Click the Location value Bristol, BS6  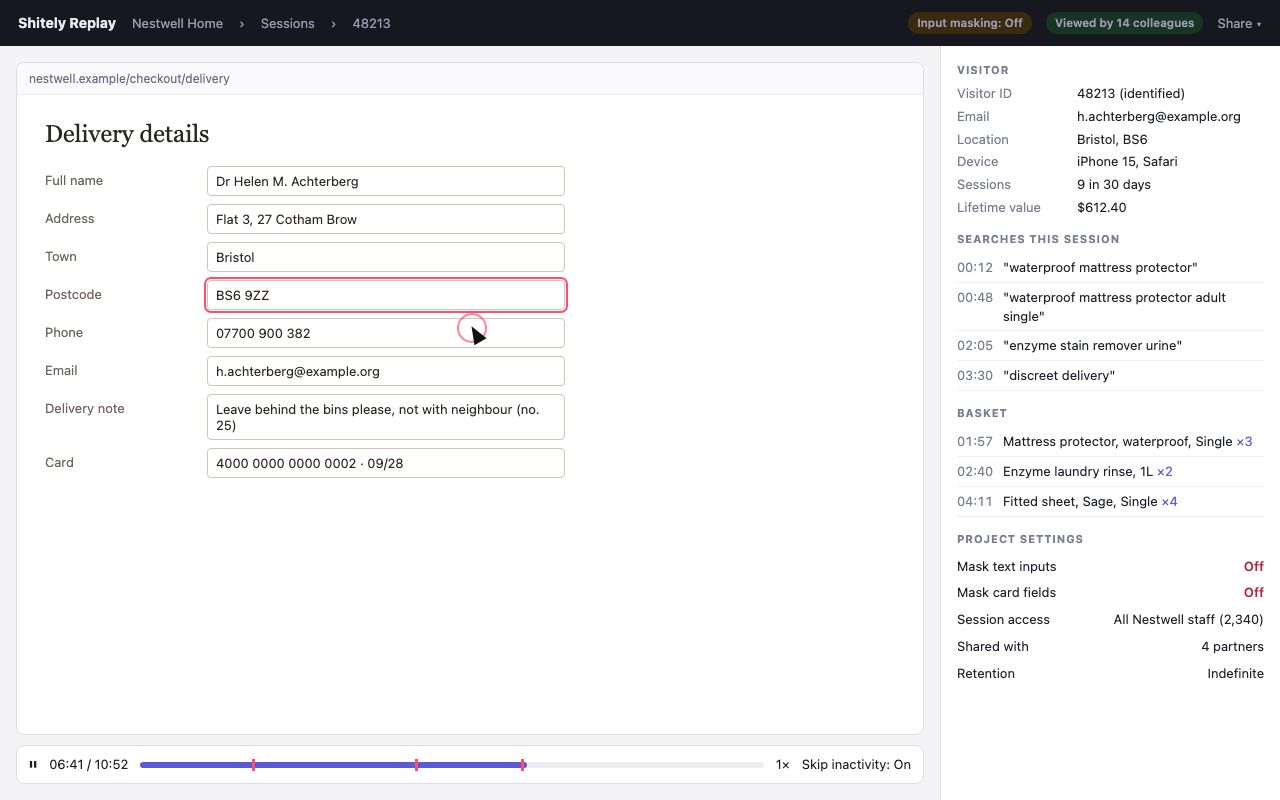[x=1112, y=139]
